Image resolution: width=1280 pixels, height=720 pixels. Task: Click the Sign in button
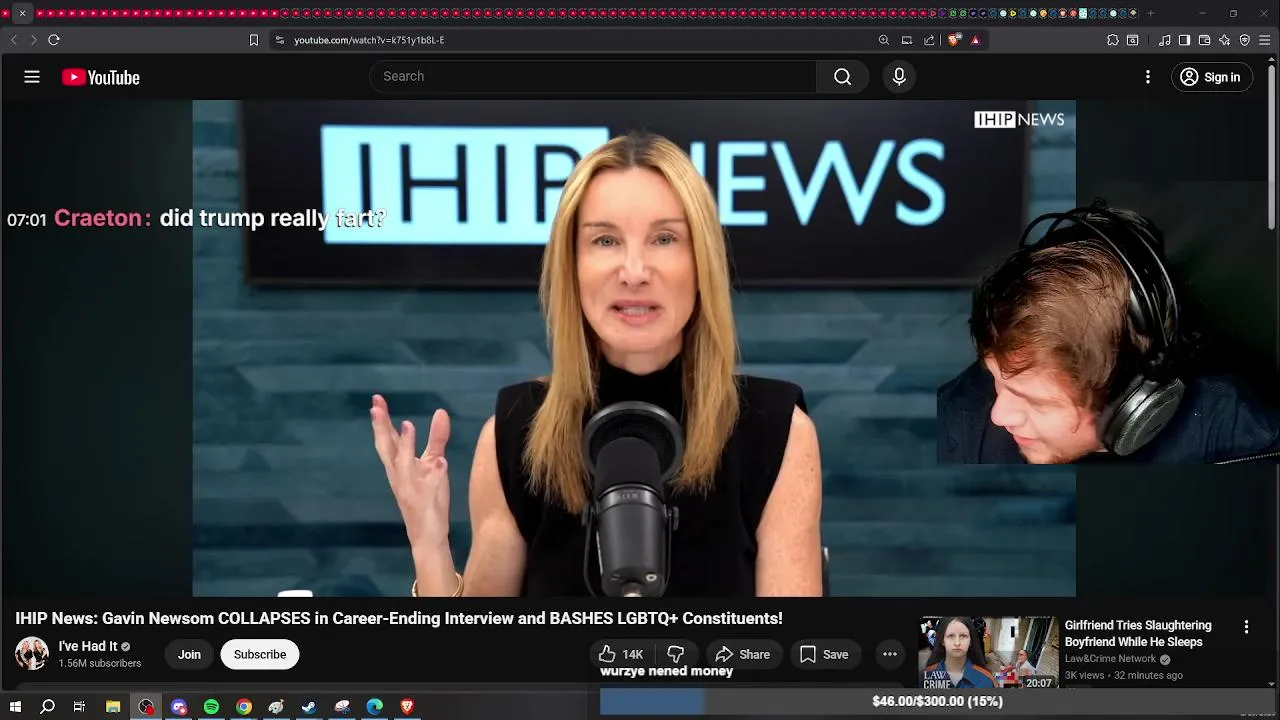pyautogui.click(x=1211, y=77)
